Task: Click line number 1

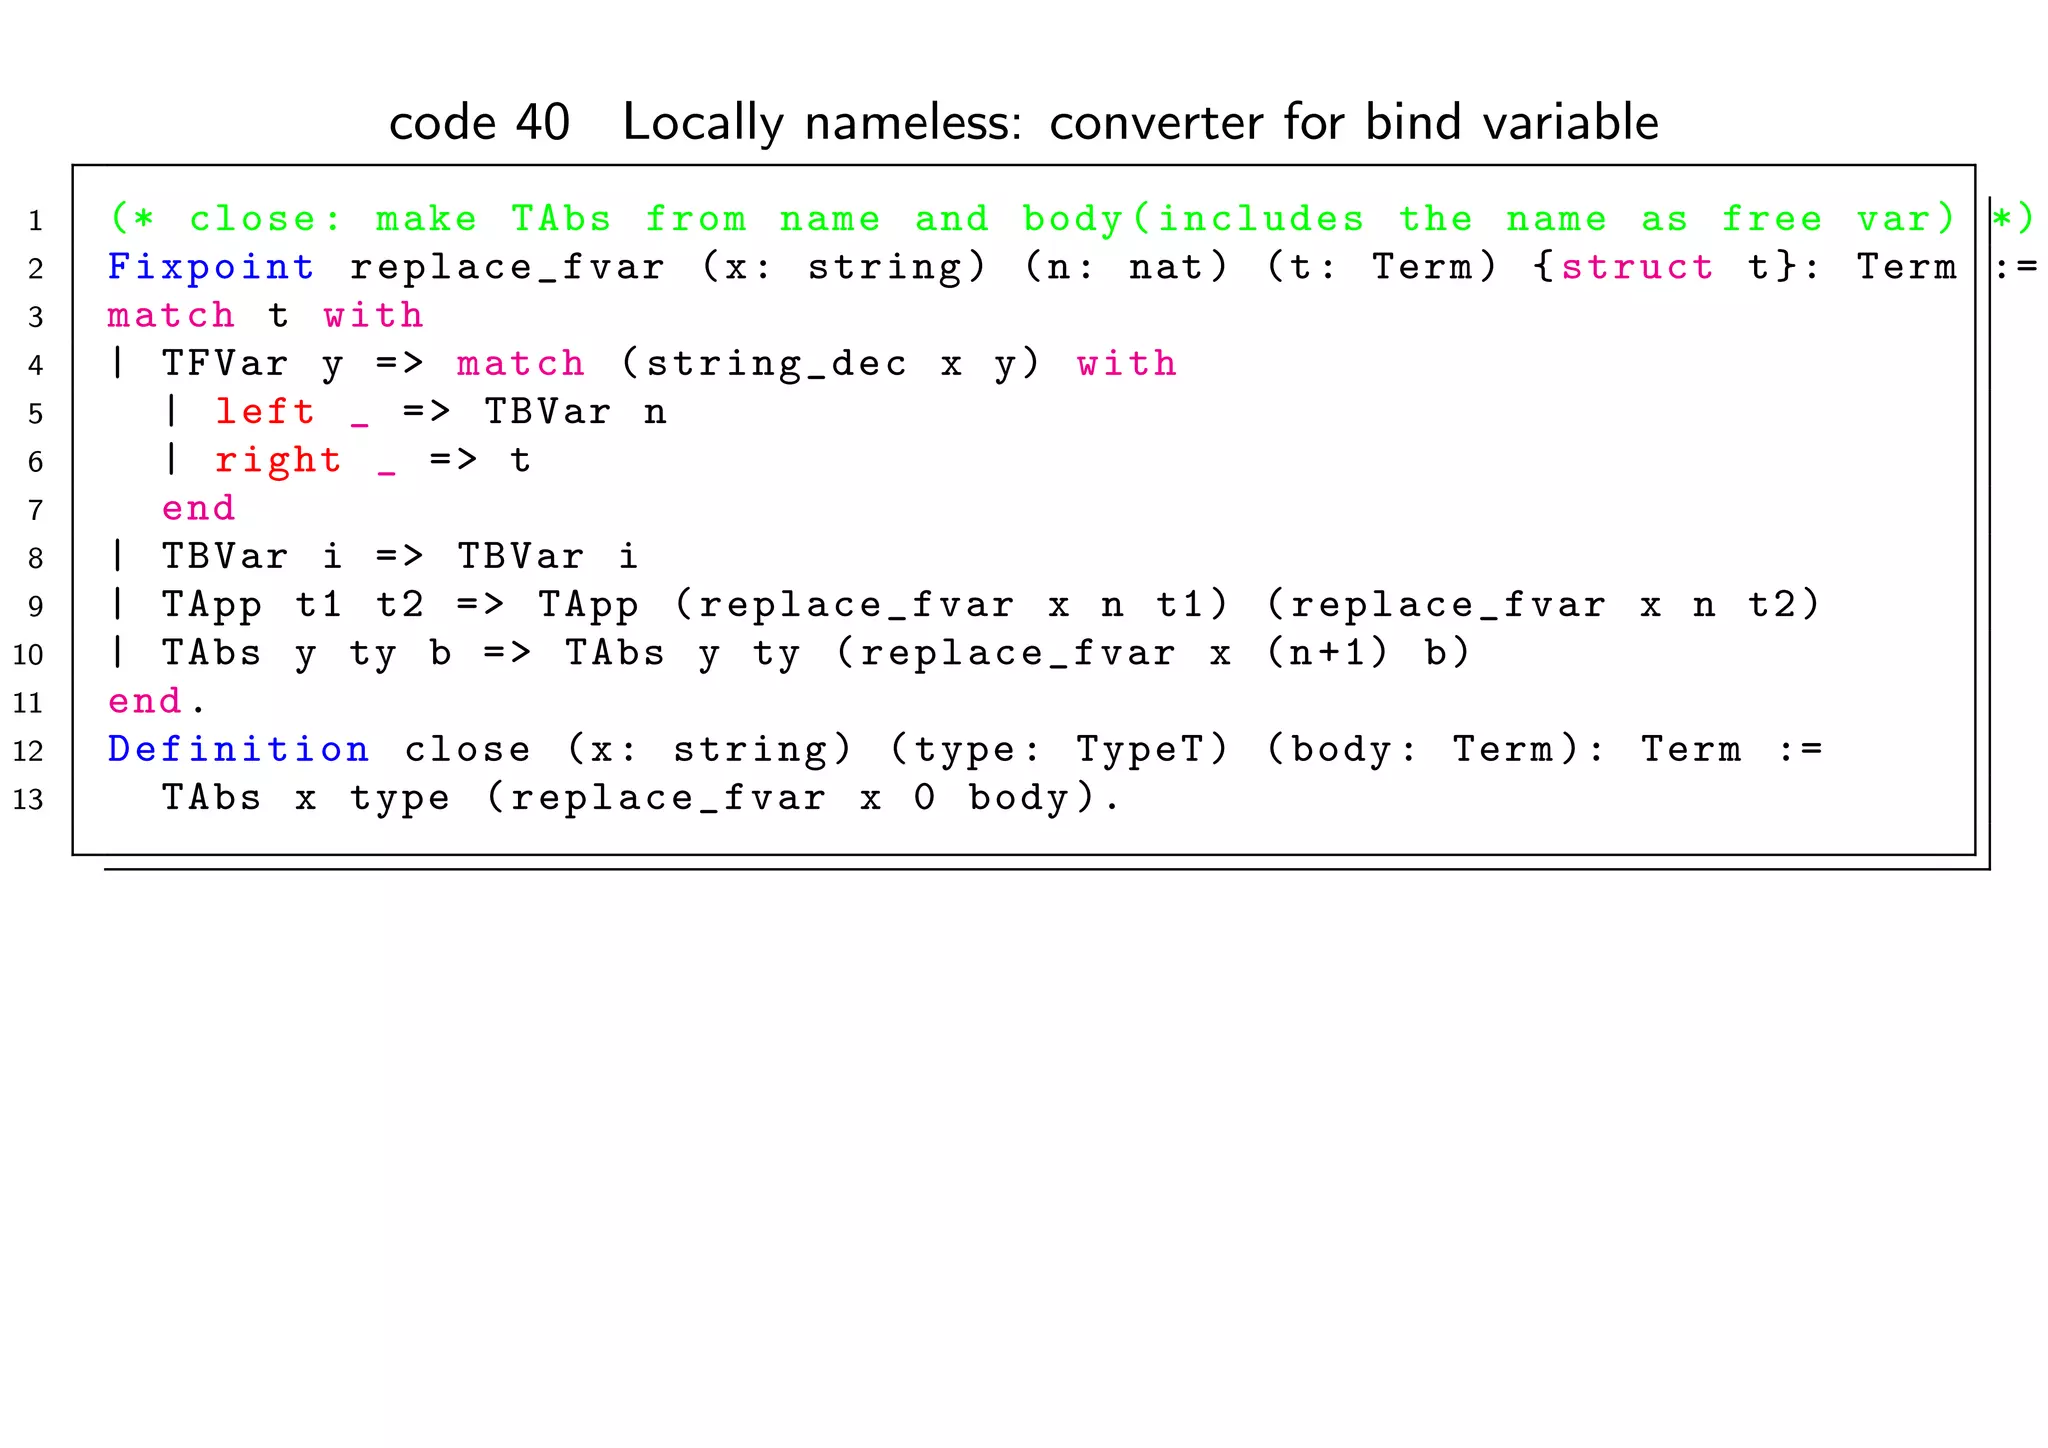Action: (36, 220)
